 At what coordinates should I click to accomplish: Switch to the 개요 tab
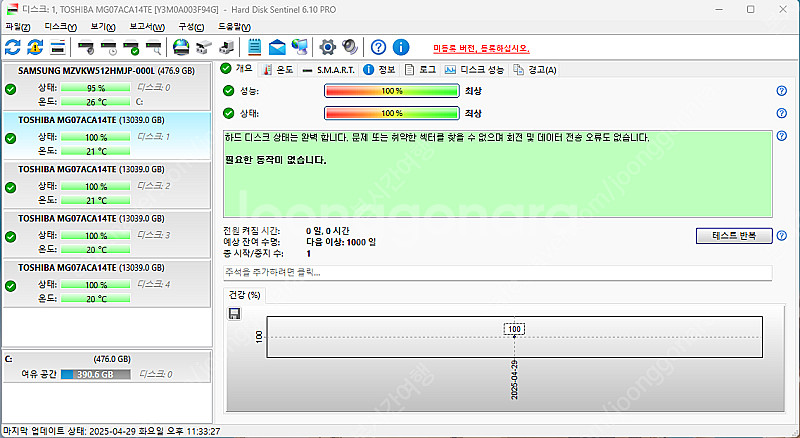pos(238,68)
